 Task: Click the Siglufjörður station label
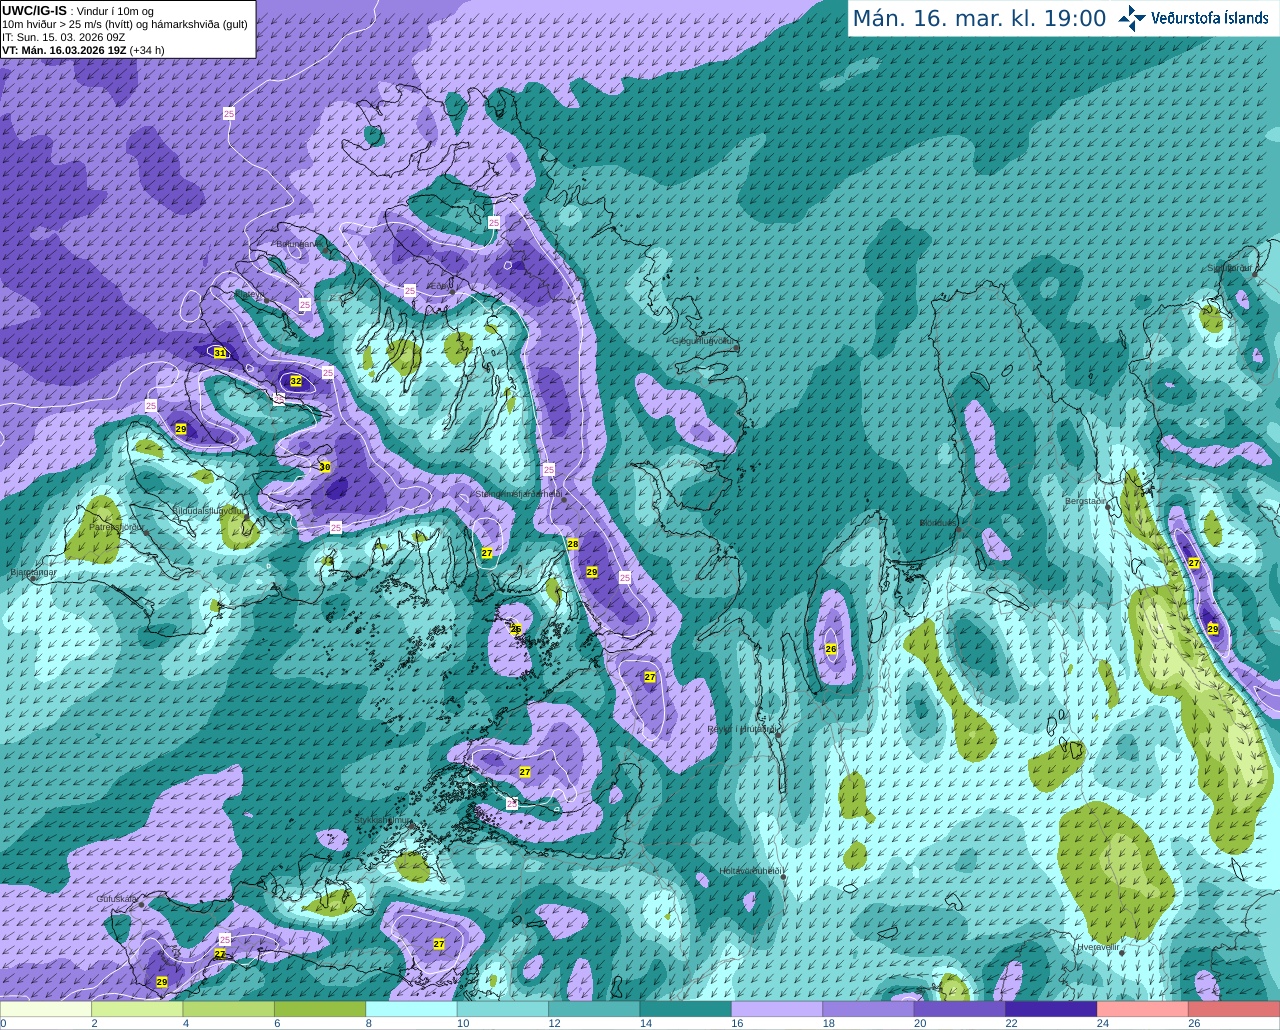[1231, 268]
